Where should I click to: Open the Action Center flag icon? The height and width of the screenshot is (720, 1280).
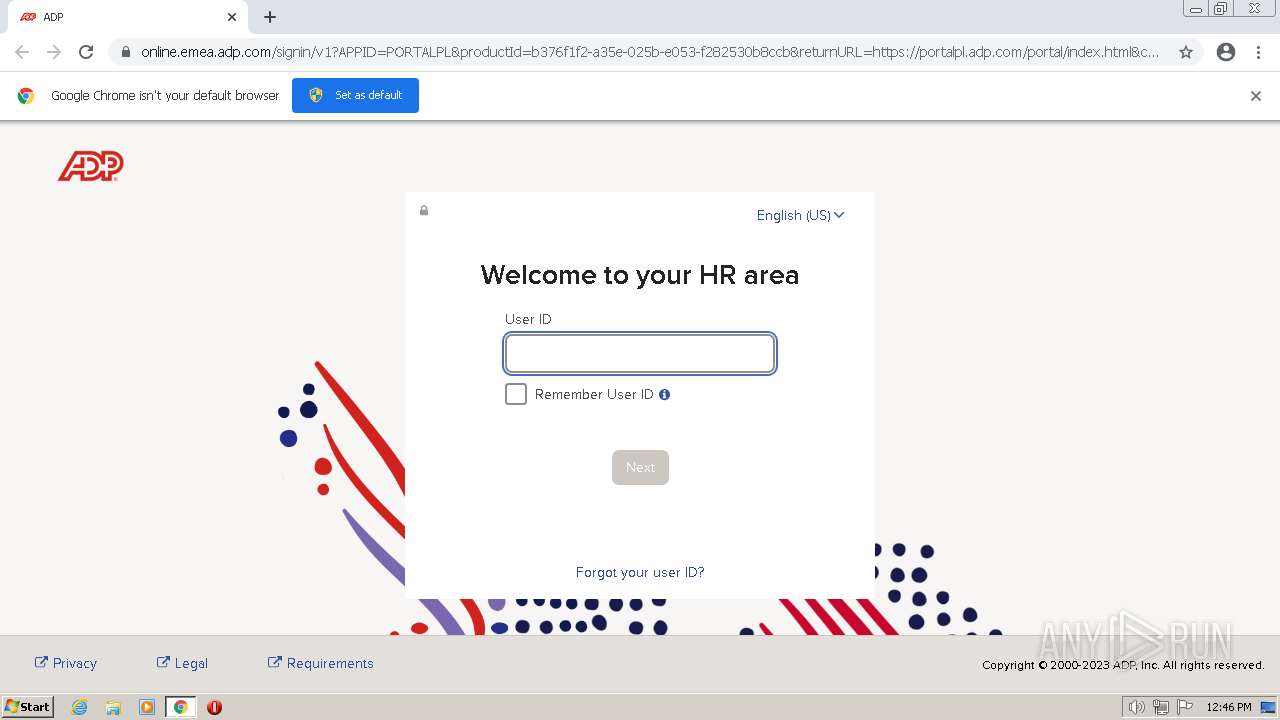click(1185, 707)
